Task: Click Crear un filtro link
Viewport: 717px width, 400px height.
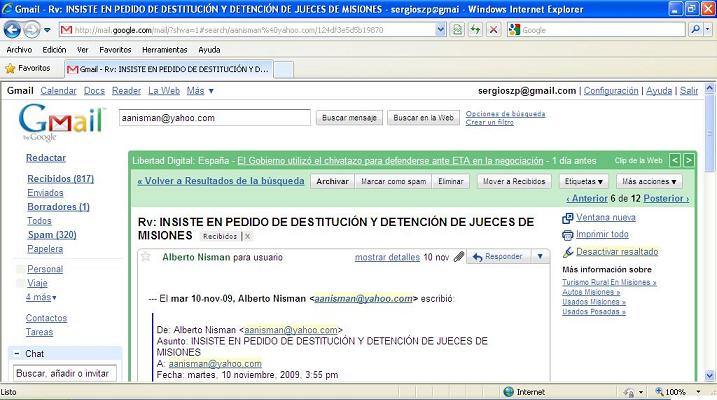Action: pyautogui.click(x=489, y=123)
